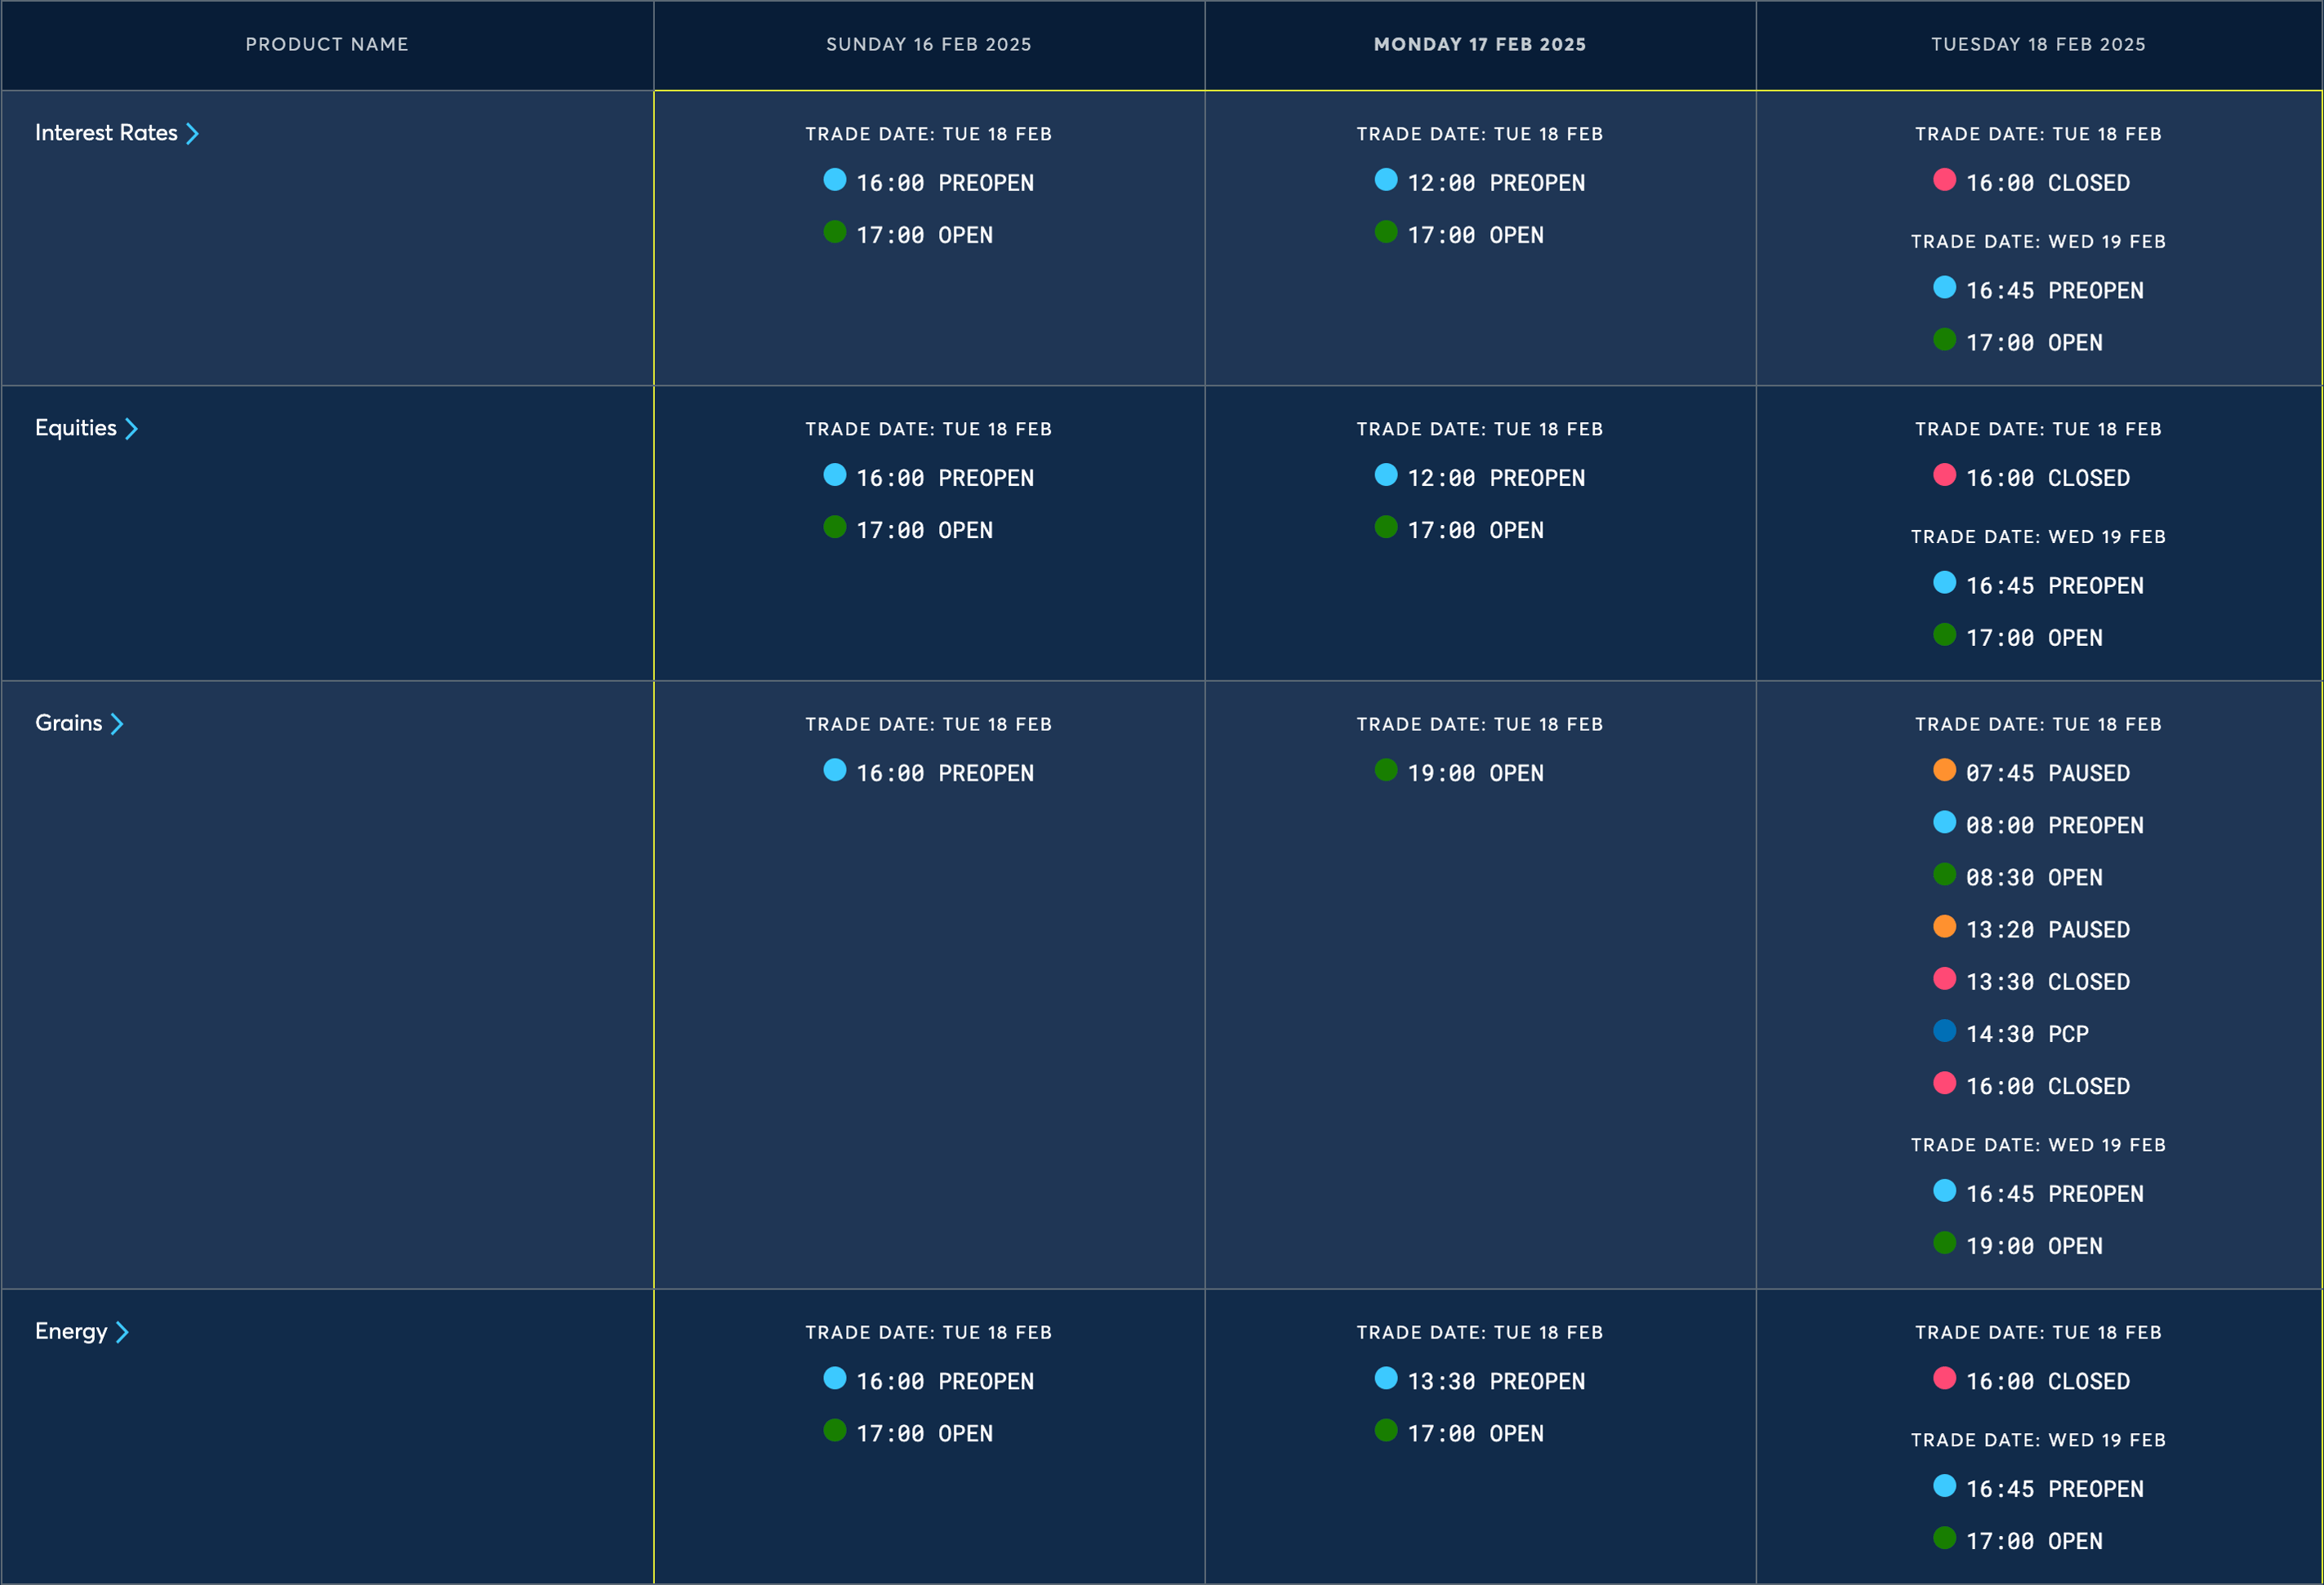Click Equities Tuesday 17:00 OPEN text
2324x1585 pixels.
point(2034,638)
